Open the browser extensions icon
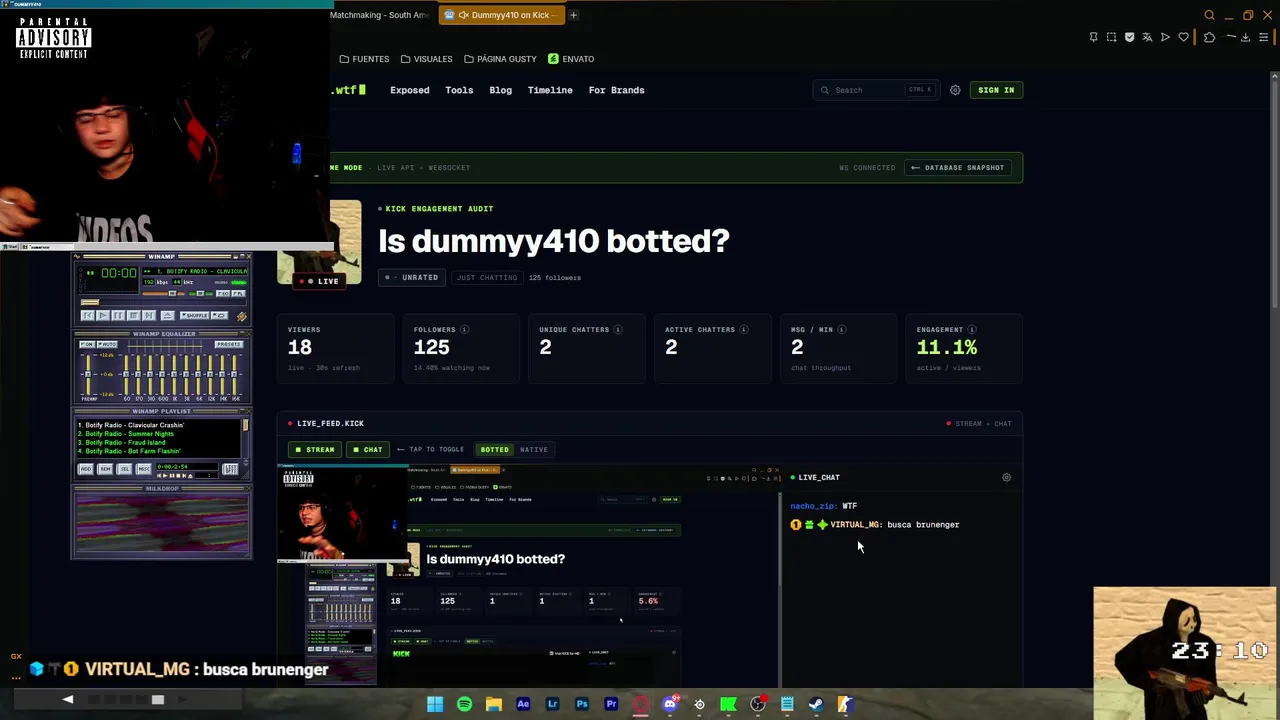This screenshot has width=1280, height=720. pos(1209,37)
